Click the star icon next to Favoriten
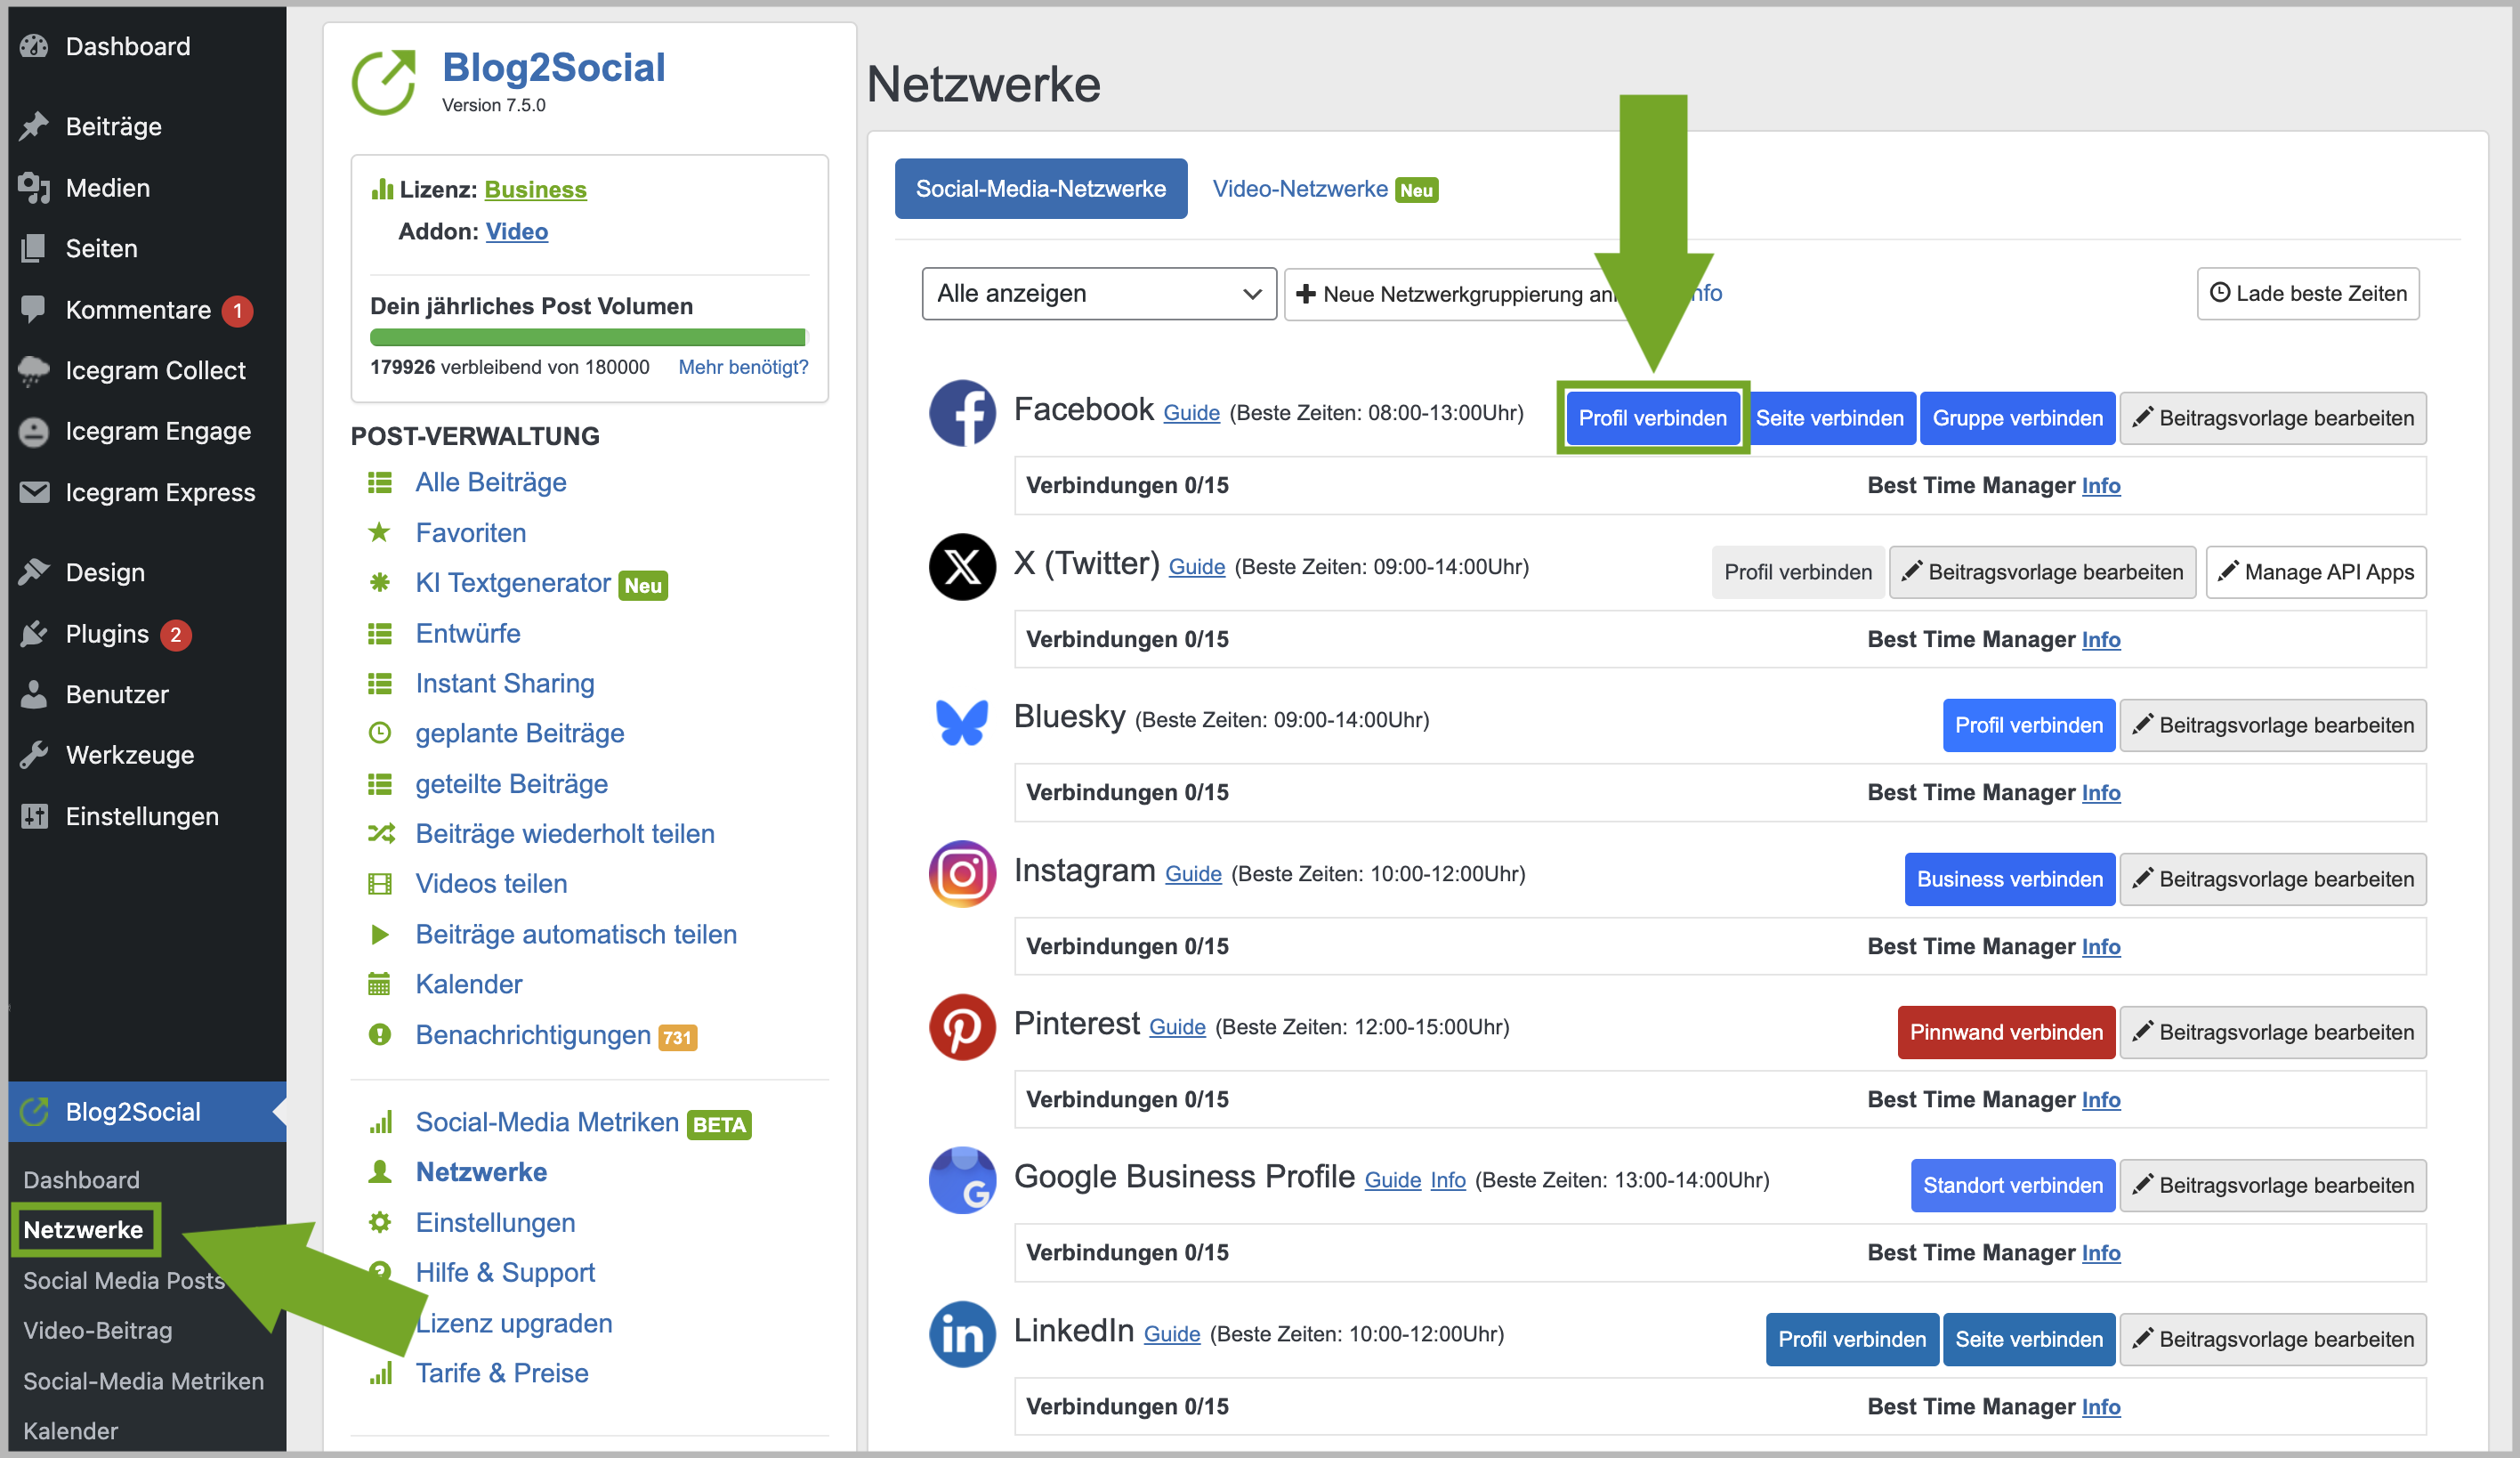Screen dimensions: 2520x1458 pos(379,532)
